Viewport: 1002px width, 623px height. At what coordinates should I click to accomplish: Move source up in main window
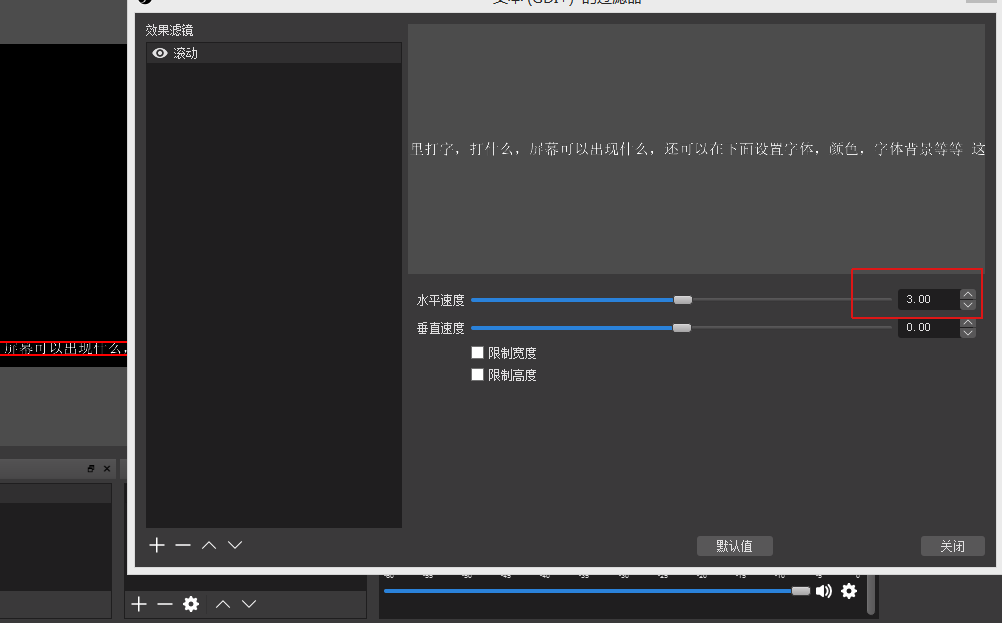[222, 604]
